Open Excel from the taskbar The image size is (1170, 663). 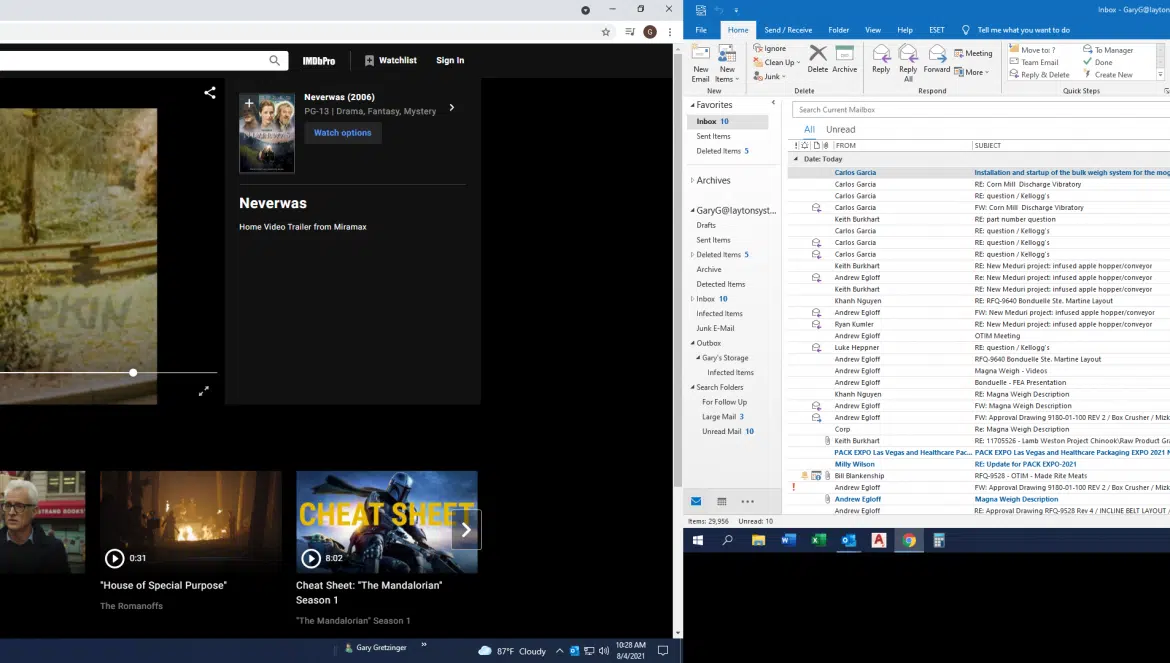click(x=818, y=541)
